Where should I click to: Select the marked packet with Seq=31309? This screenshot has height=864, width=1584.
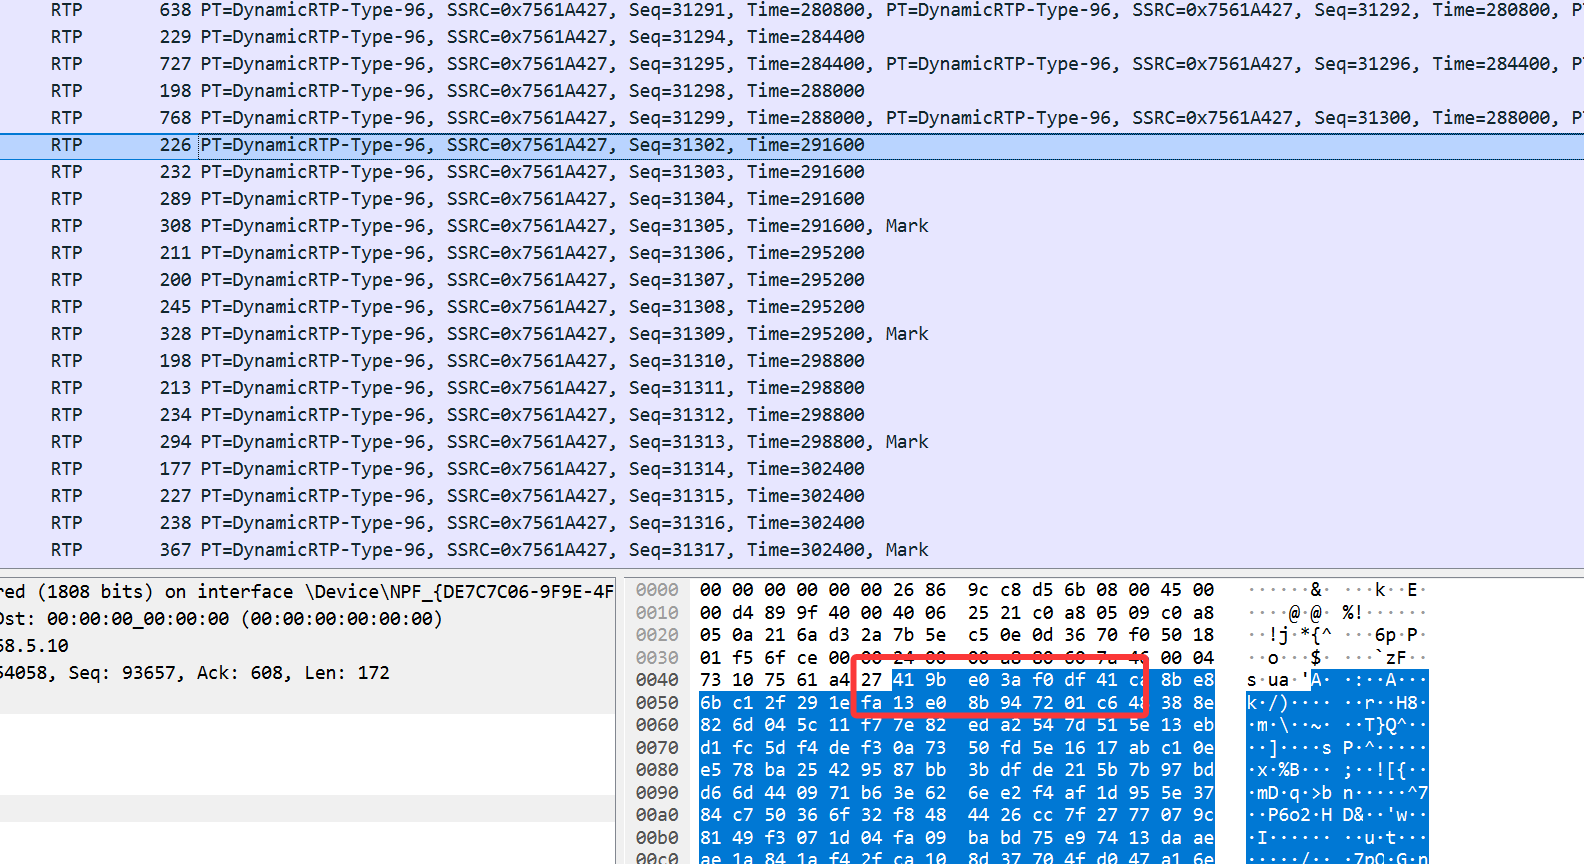click(x=792, y=334)
